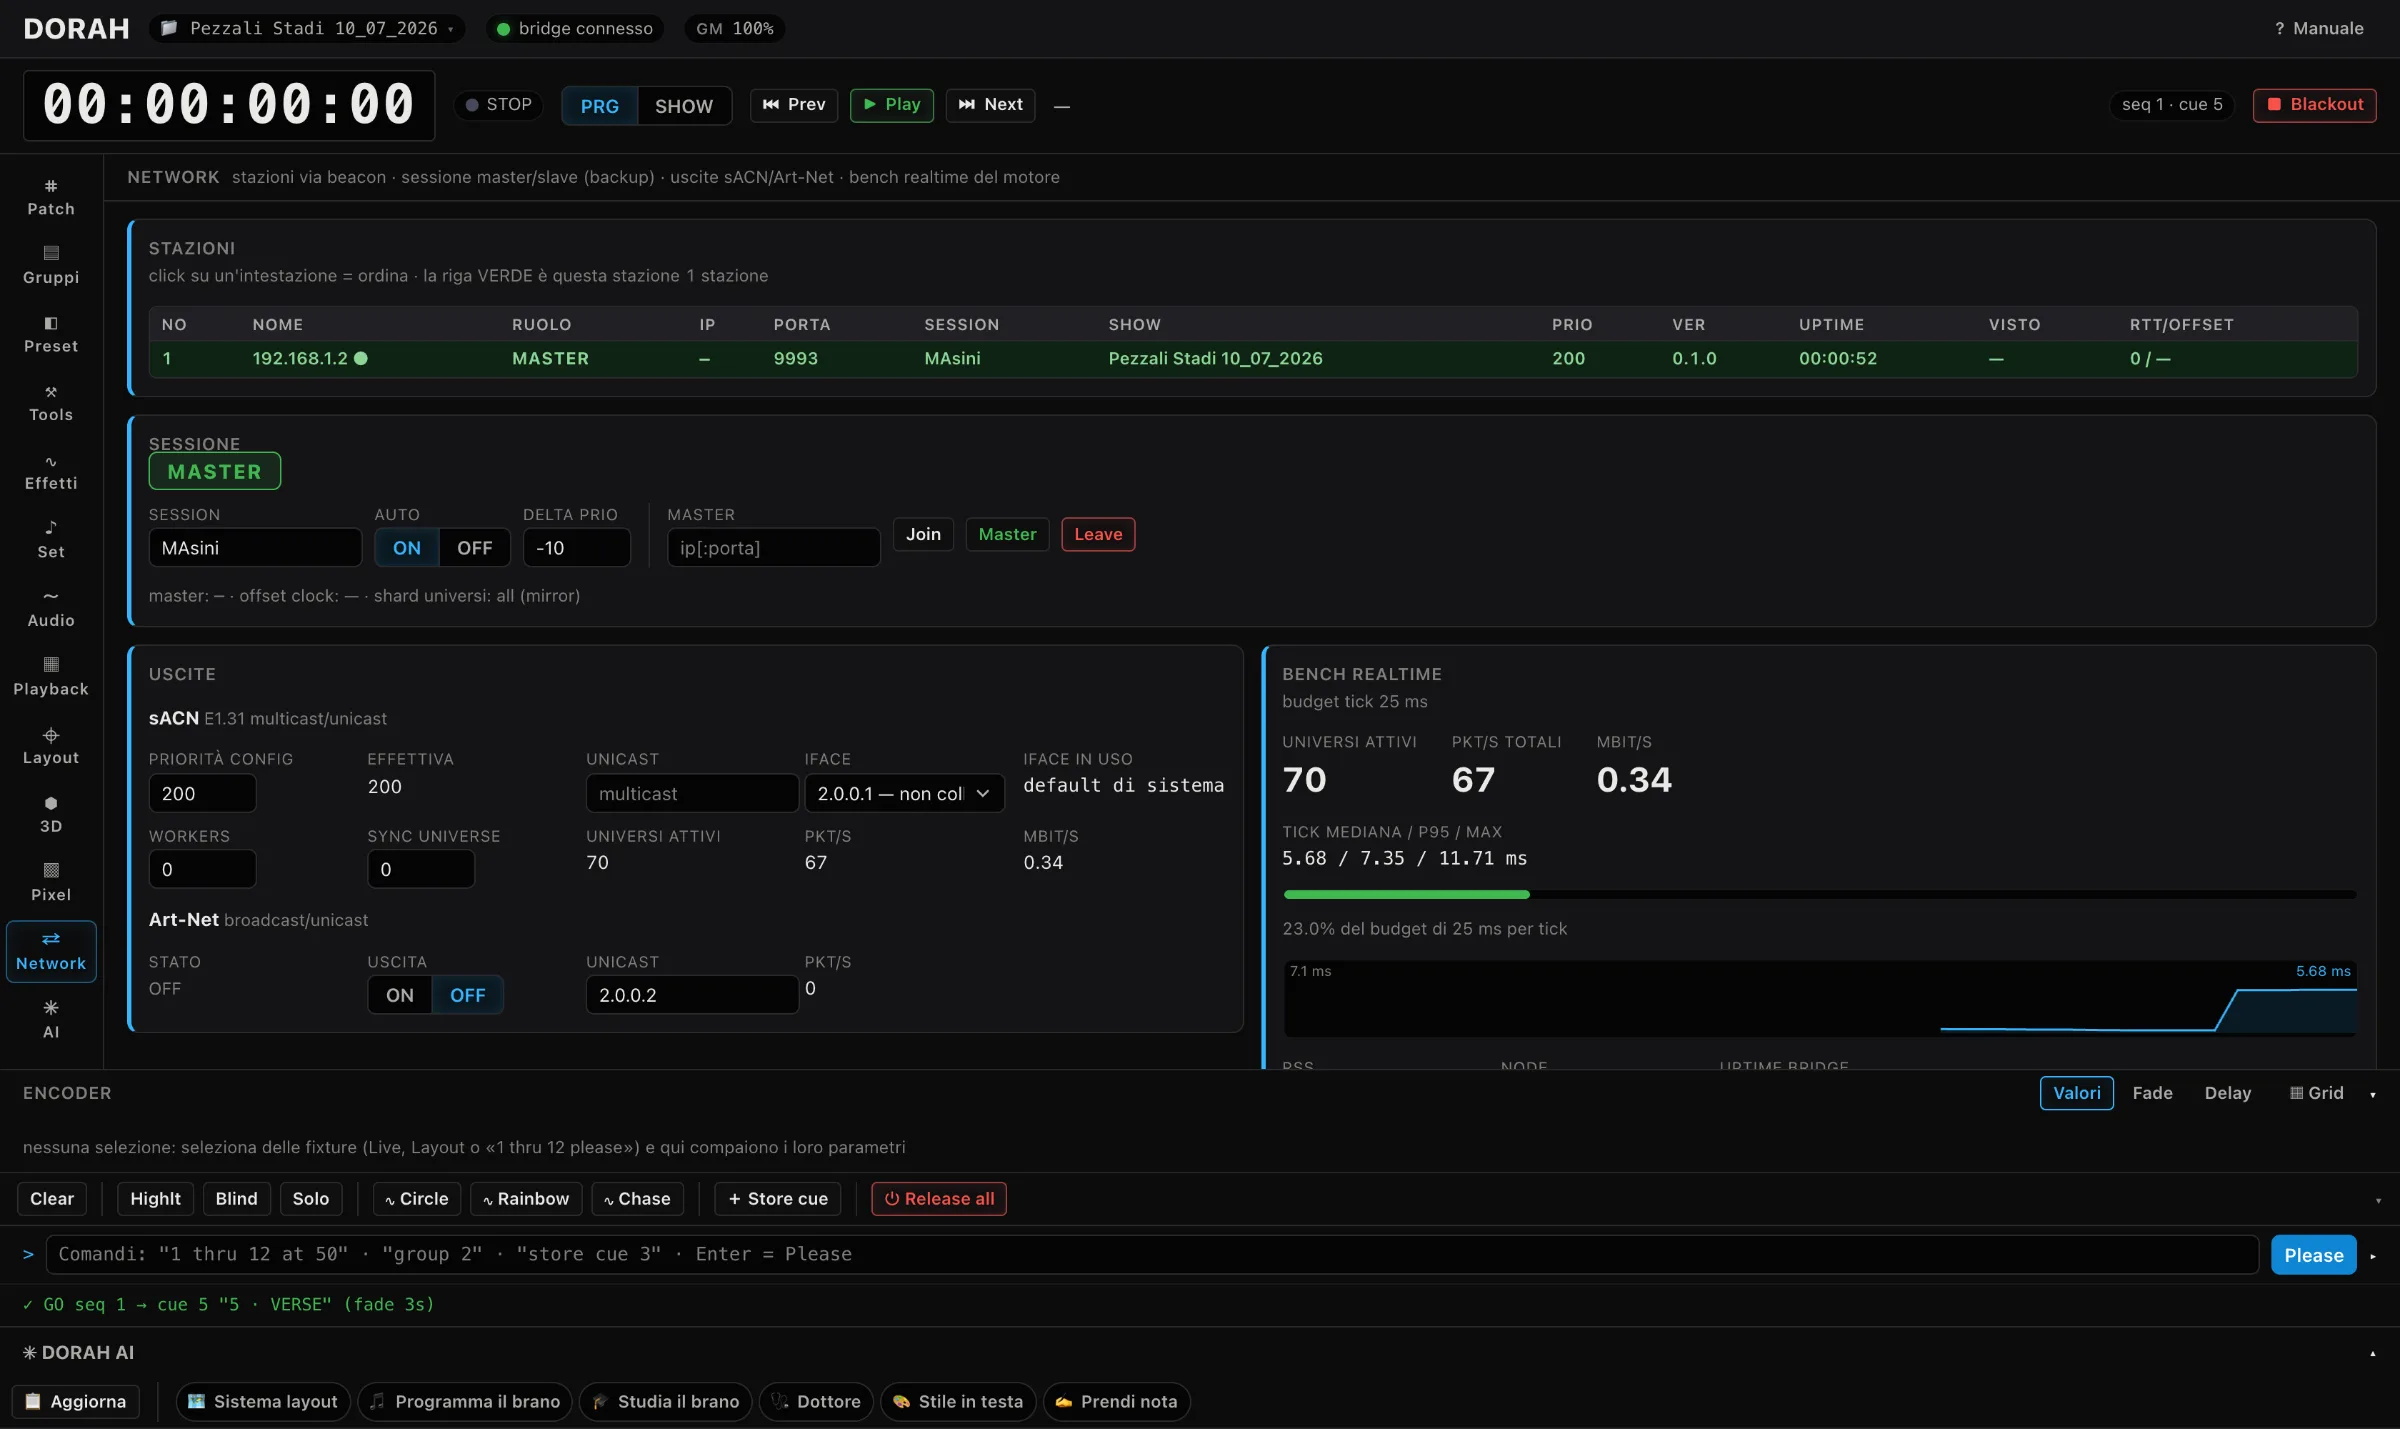Open the Set sidebar icon
Image resolution: width=2400 pixels, height=1429 pixels.
(51, 541)
